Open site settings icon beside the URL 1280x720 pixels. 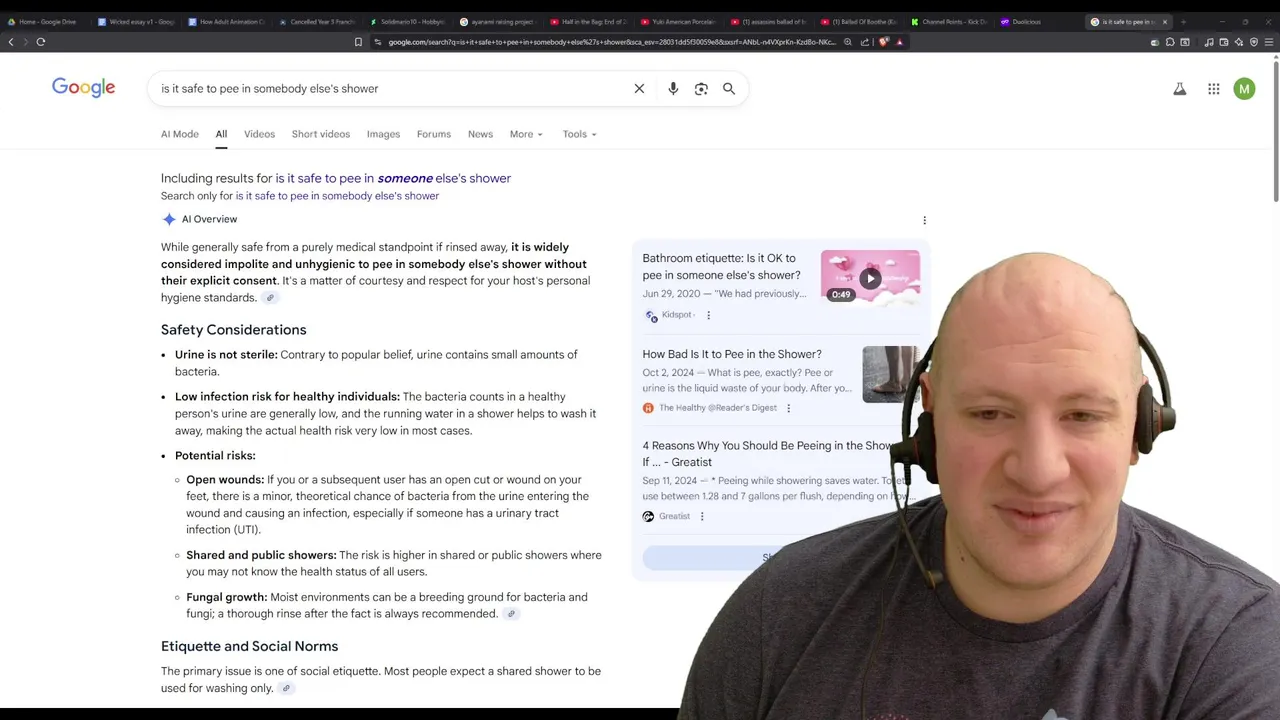379,42
